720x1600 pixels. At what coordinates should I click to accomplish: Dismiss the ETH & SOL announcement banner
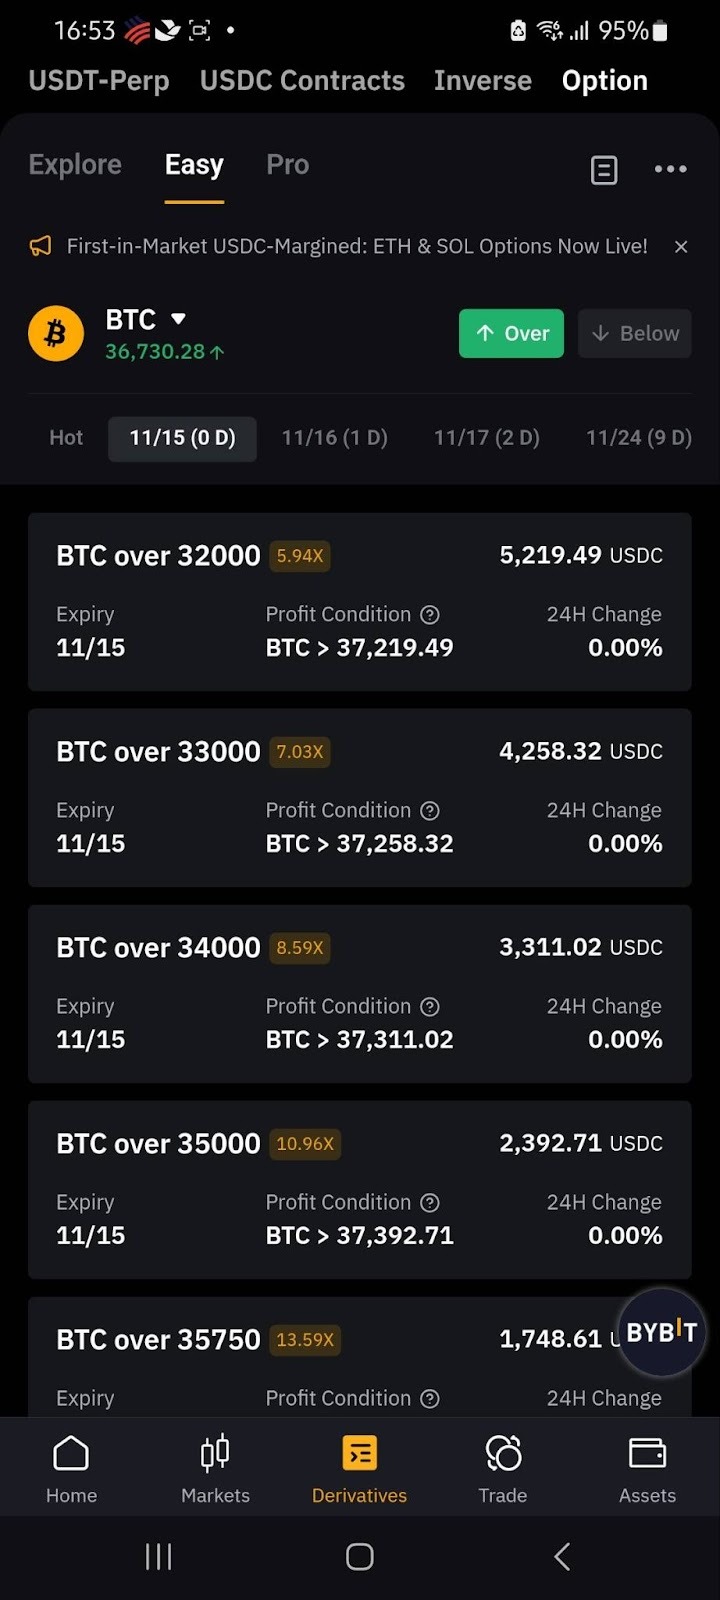click(681, 246)
